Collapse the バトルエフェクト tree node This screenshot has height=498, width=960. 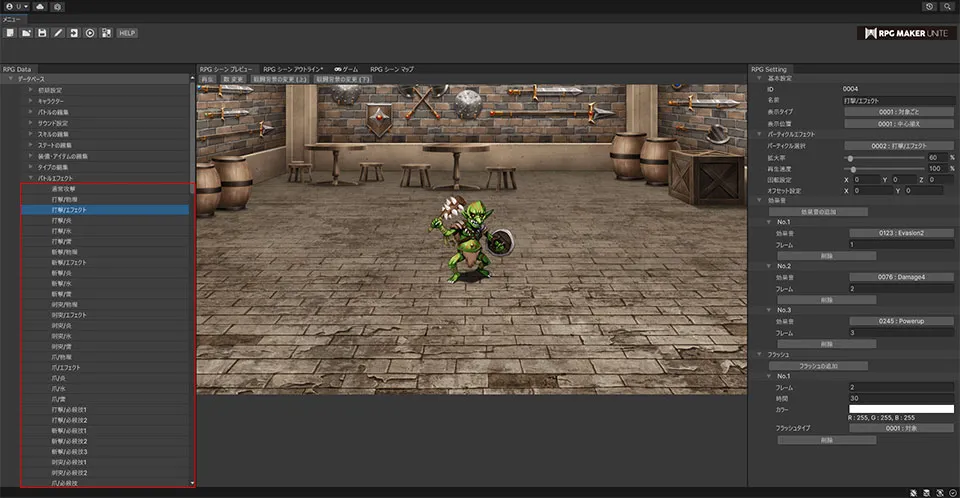point(31,177)
